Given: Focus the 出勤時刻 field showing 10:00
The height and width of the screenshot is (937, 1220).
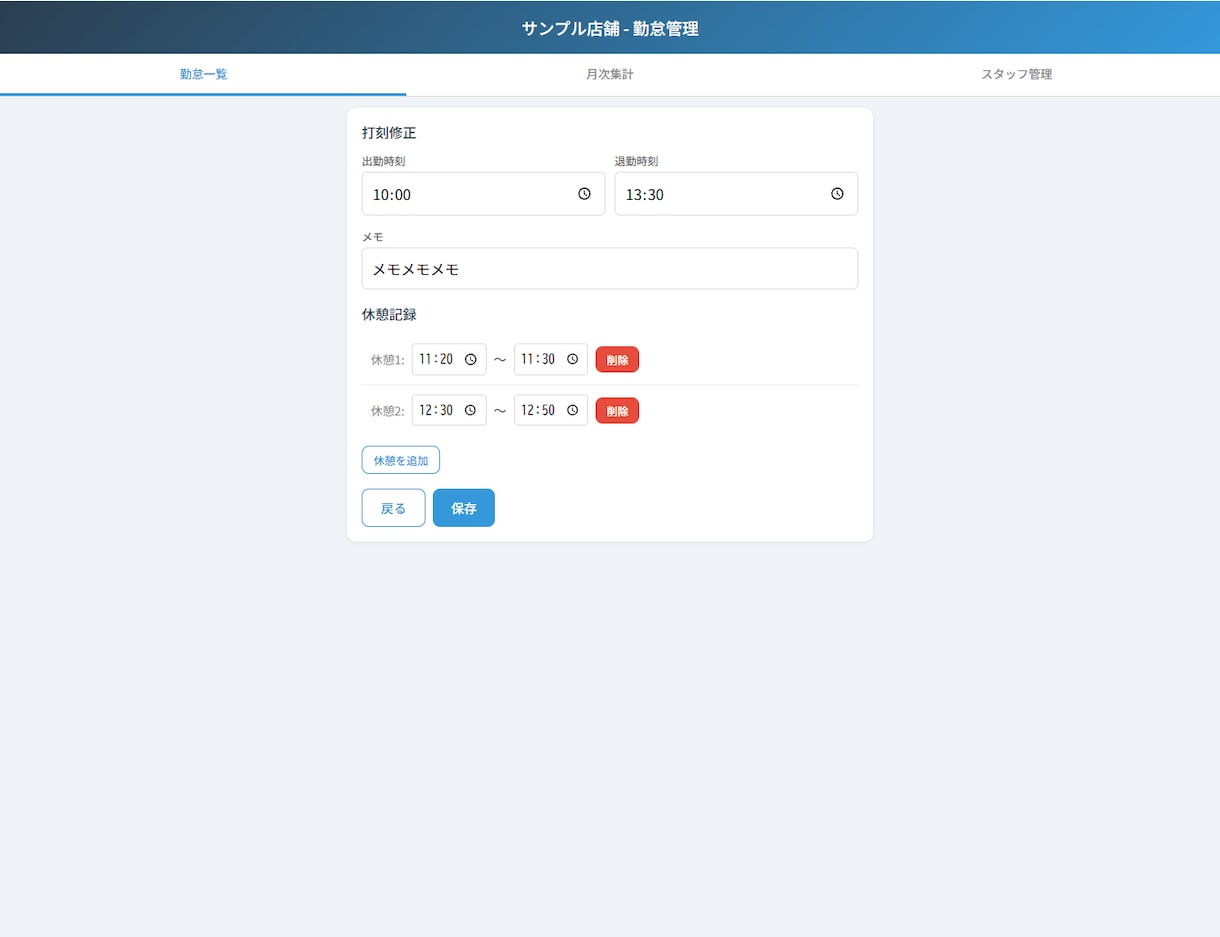Looking at the screenshot, I should [483, 194].
